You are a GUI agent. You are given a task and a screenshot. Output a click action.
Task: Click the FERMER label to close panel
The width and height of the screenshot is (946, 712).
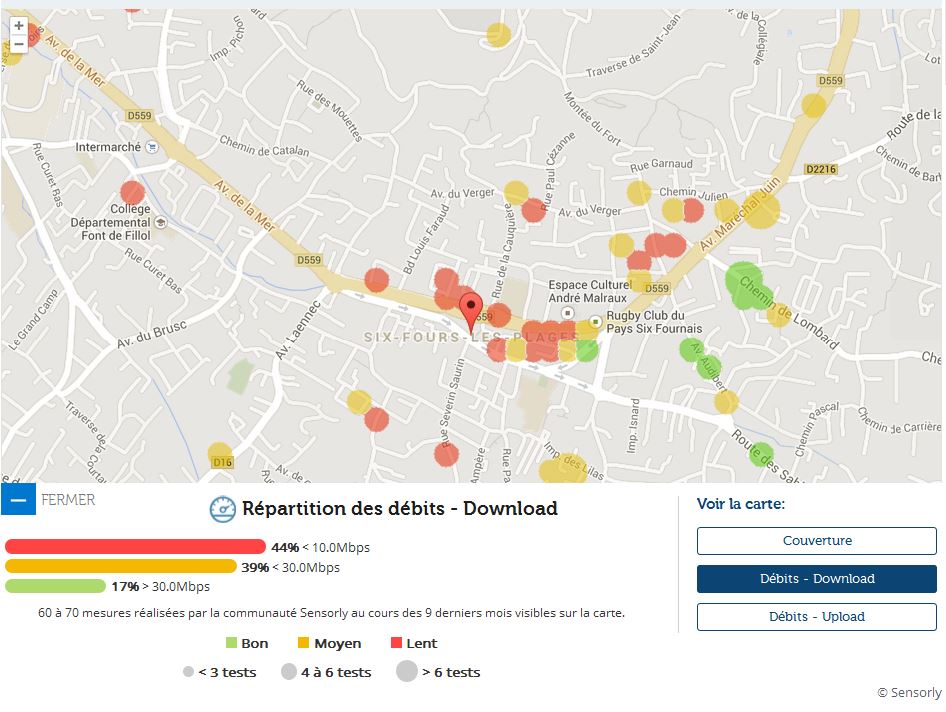(x=68, y=499)
